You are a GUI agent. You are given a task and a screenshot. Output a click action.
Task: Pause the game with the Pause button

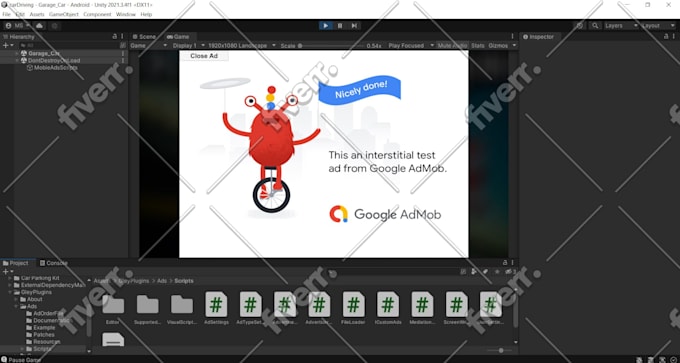(x=340, y=26)
